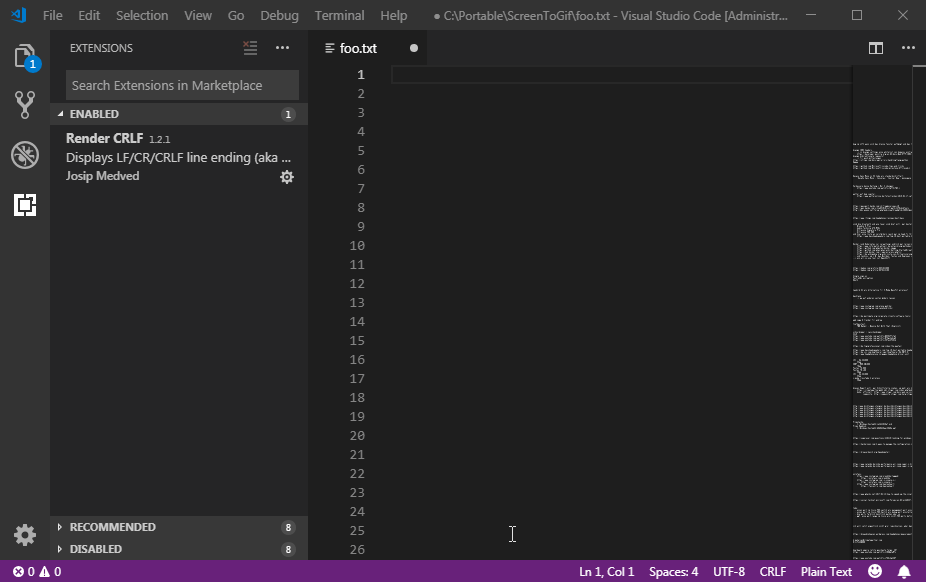
Task: Select the foo.txt editor tab
Action: (360, 47)
